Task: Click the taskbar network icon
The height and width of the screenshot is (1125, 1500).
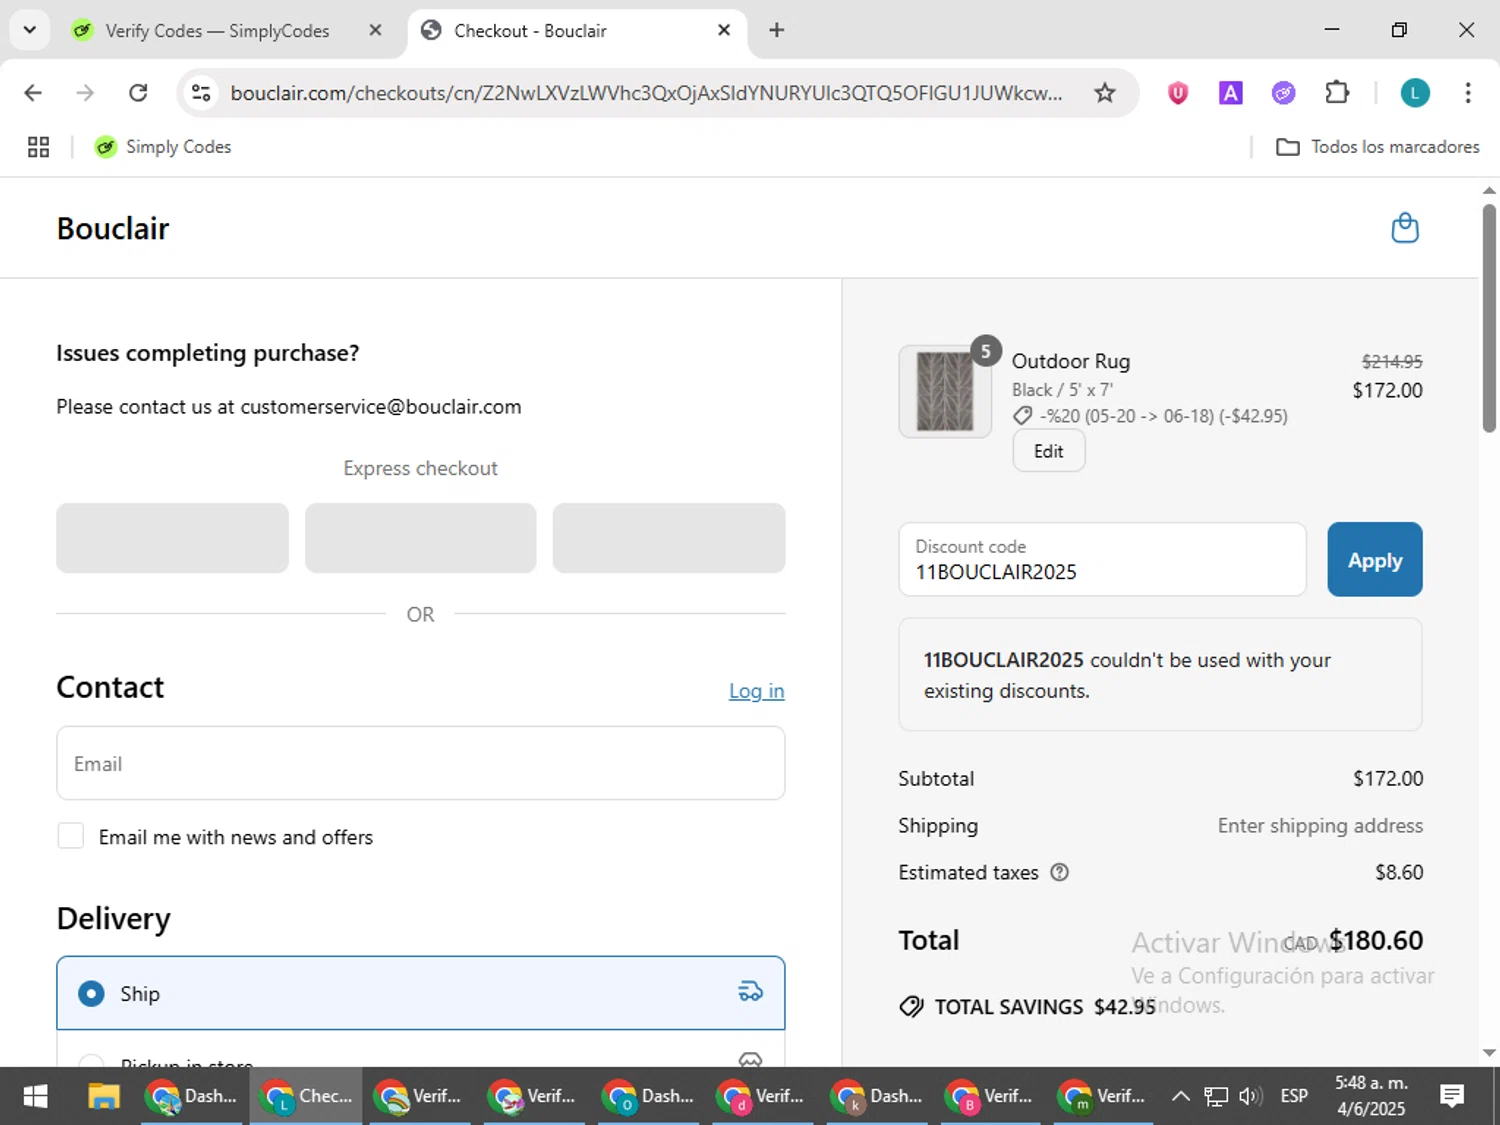Action: (1215, 1096)
